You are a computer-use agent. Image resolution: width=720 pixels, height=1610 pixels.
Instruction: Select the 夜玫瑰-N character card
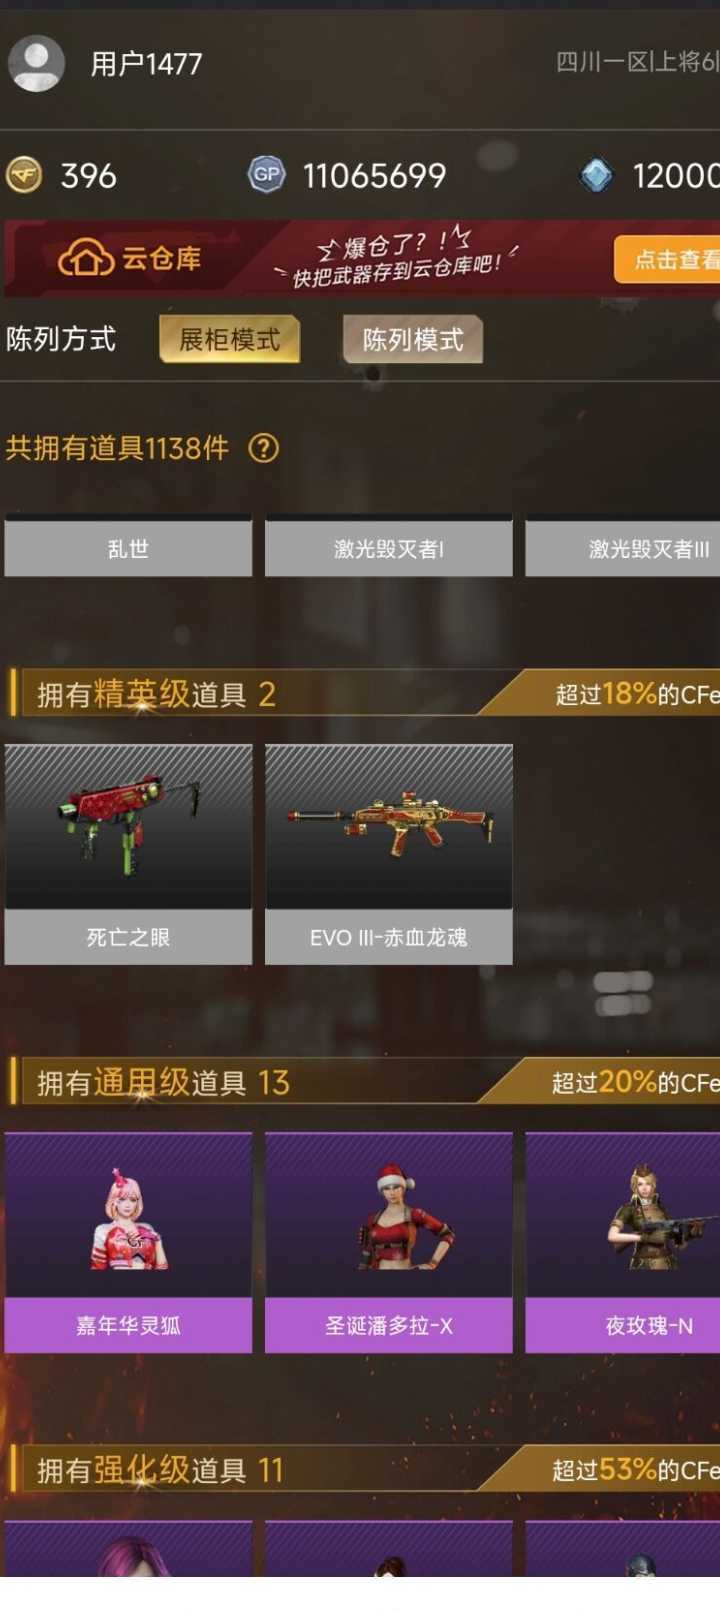(x=623, y=1243)
